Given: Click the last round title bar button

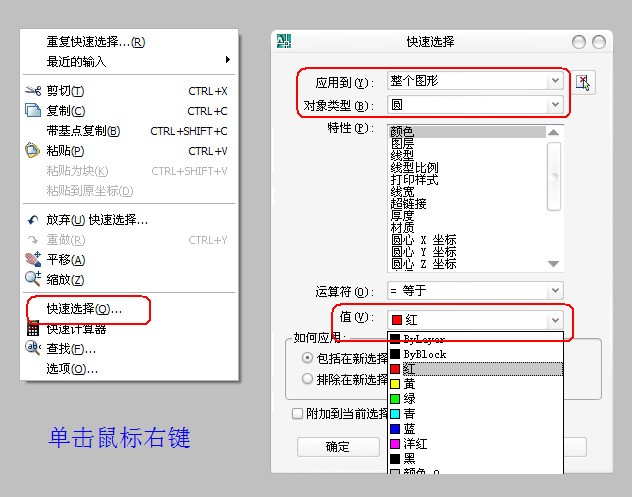Looking at the screenshot, I should point(599,42).
